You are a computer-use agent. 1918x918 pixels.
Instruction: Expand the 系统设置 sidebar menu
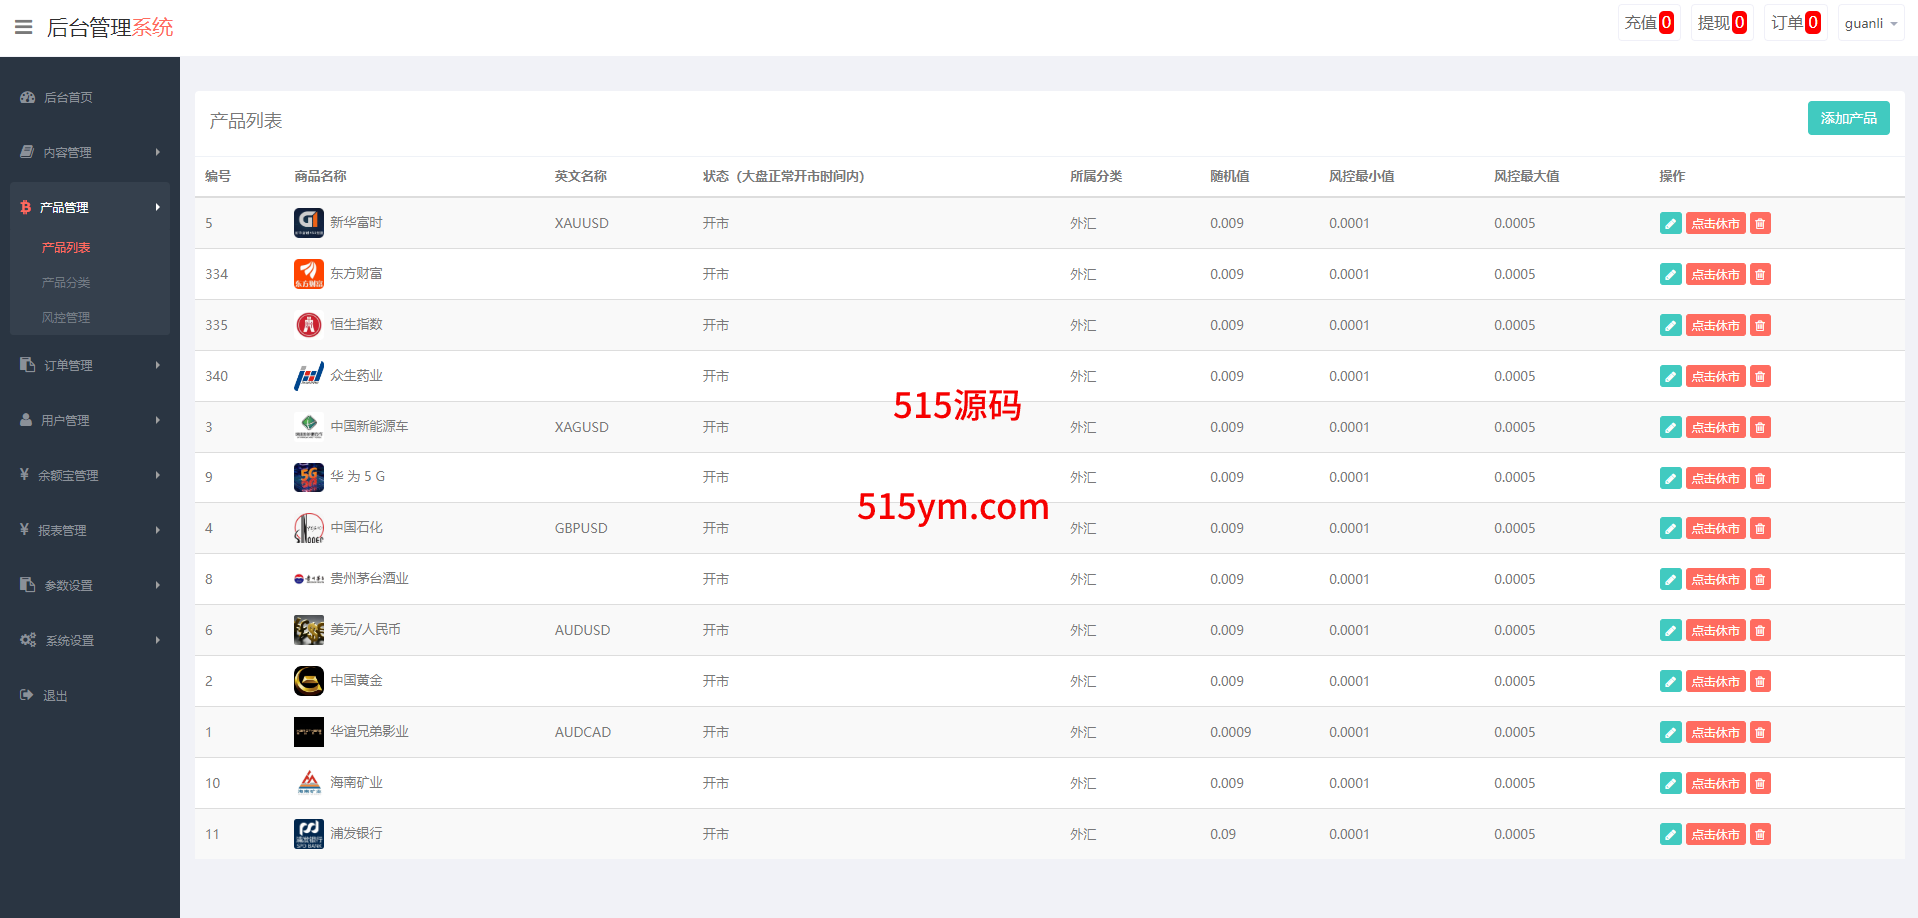tap(89, 640)
